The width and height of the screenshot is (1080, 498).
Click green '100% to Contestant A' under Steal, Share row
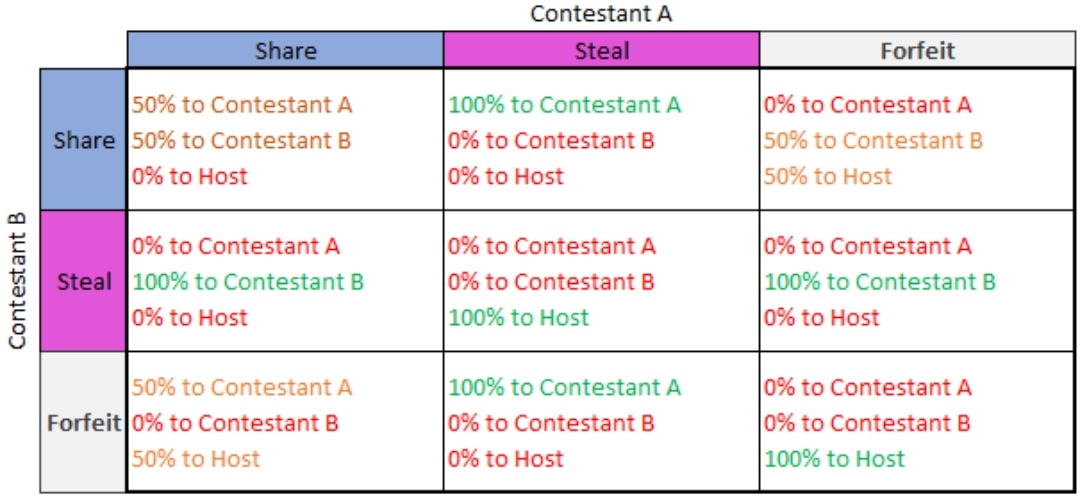click(565, 105)
